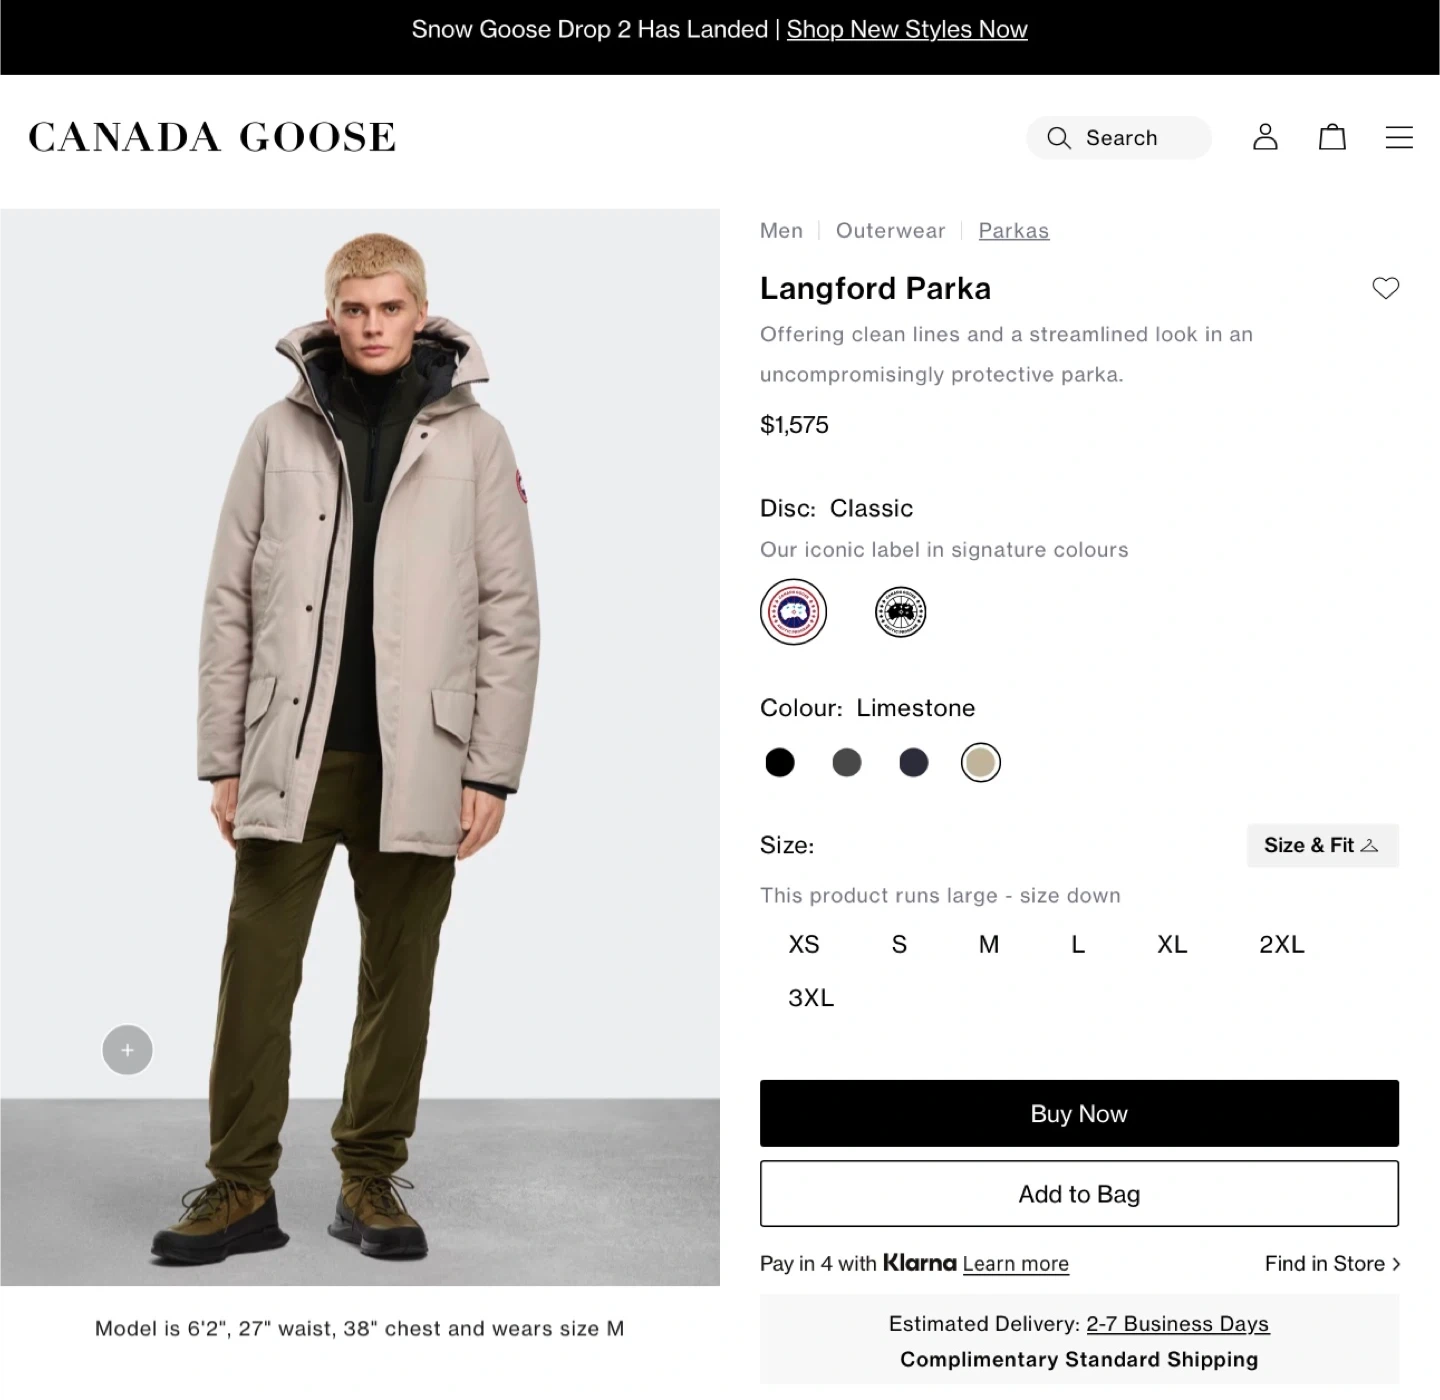The image size is (1440, 1400).
Task: Open Find in Store chevron link
Action: coord(1331,1263)
